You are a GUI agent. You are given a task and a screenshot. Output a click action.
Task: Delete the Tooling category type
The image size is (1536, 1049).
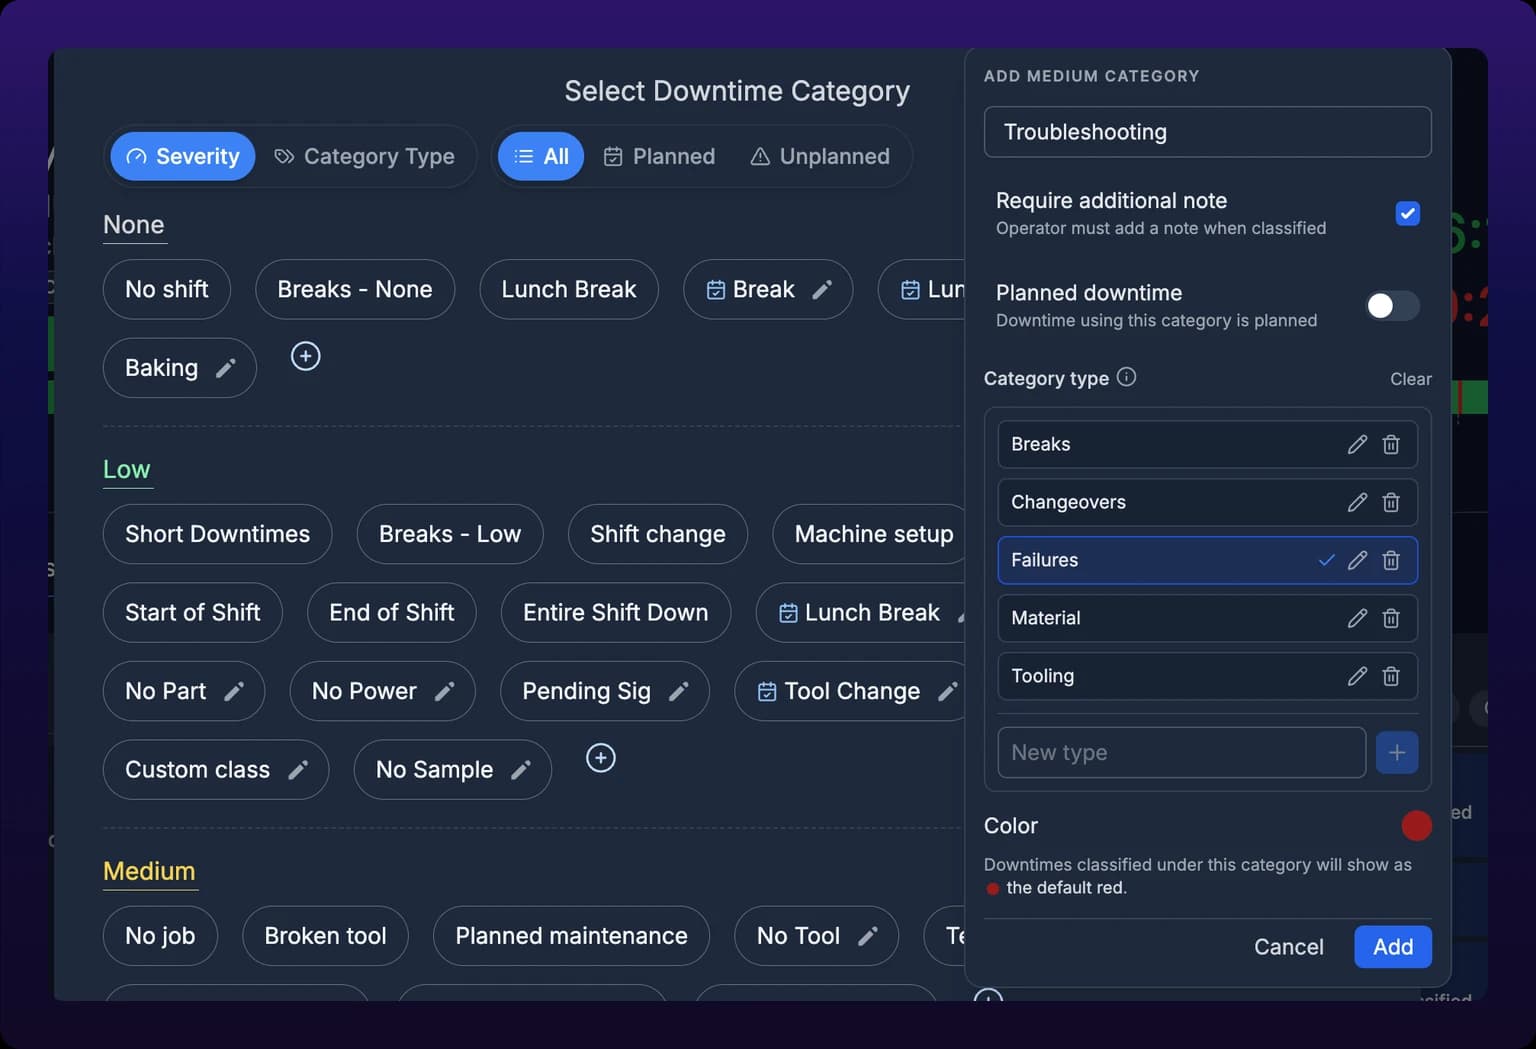click(x=1391, y=676)
